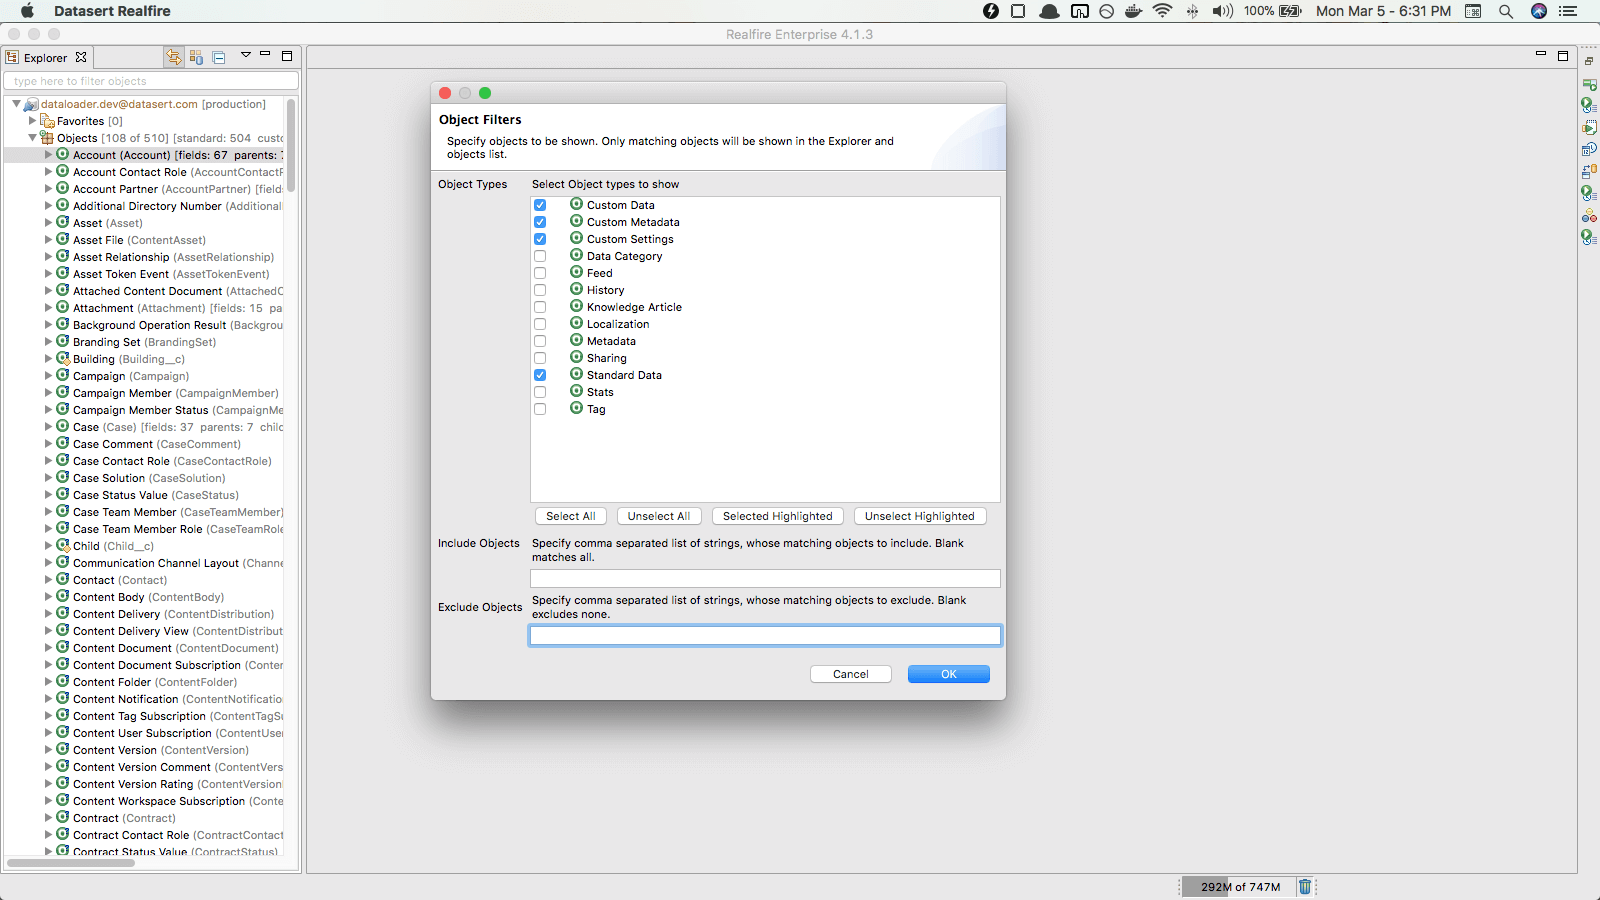Expand the Favorites node
1600x900 pixels.
click(32, 121)
